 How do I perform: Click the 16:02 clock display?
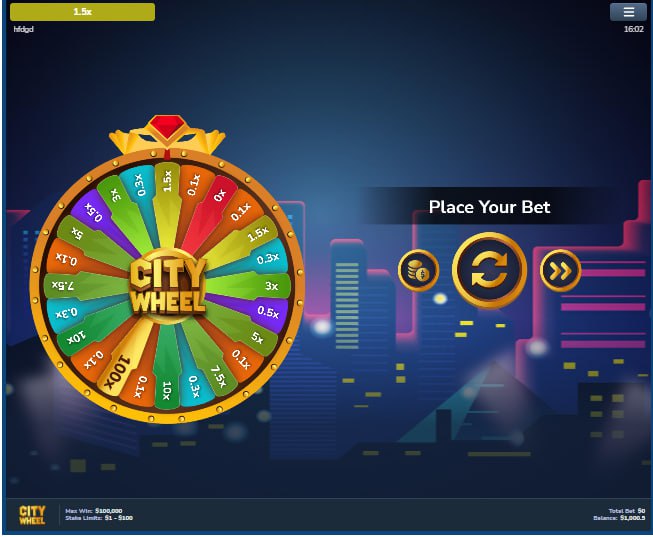coord(633,29)
